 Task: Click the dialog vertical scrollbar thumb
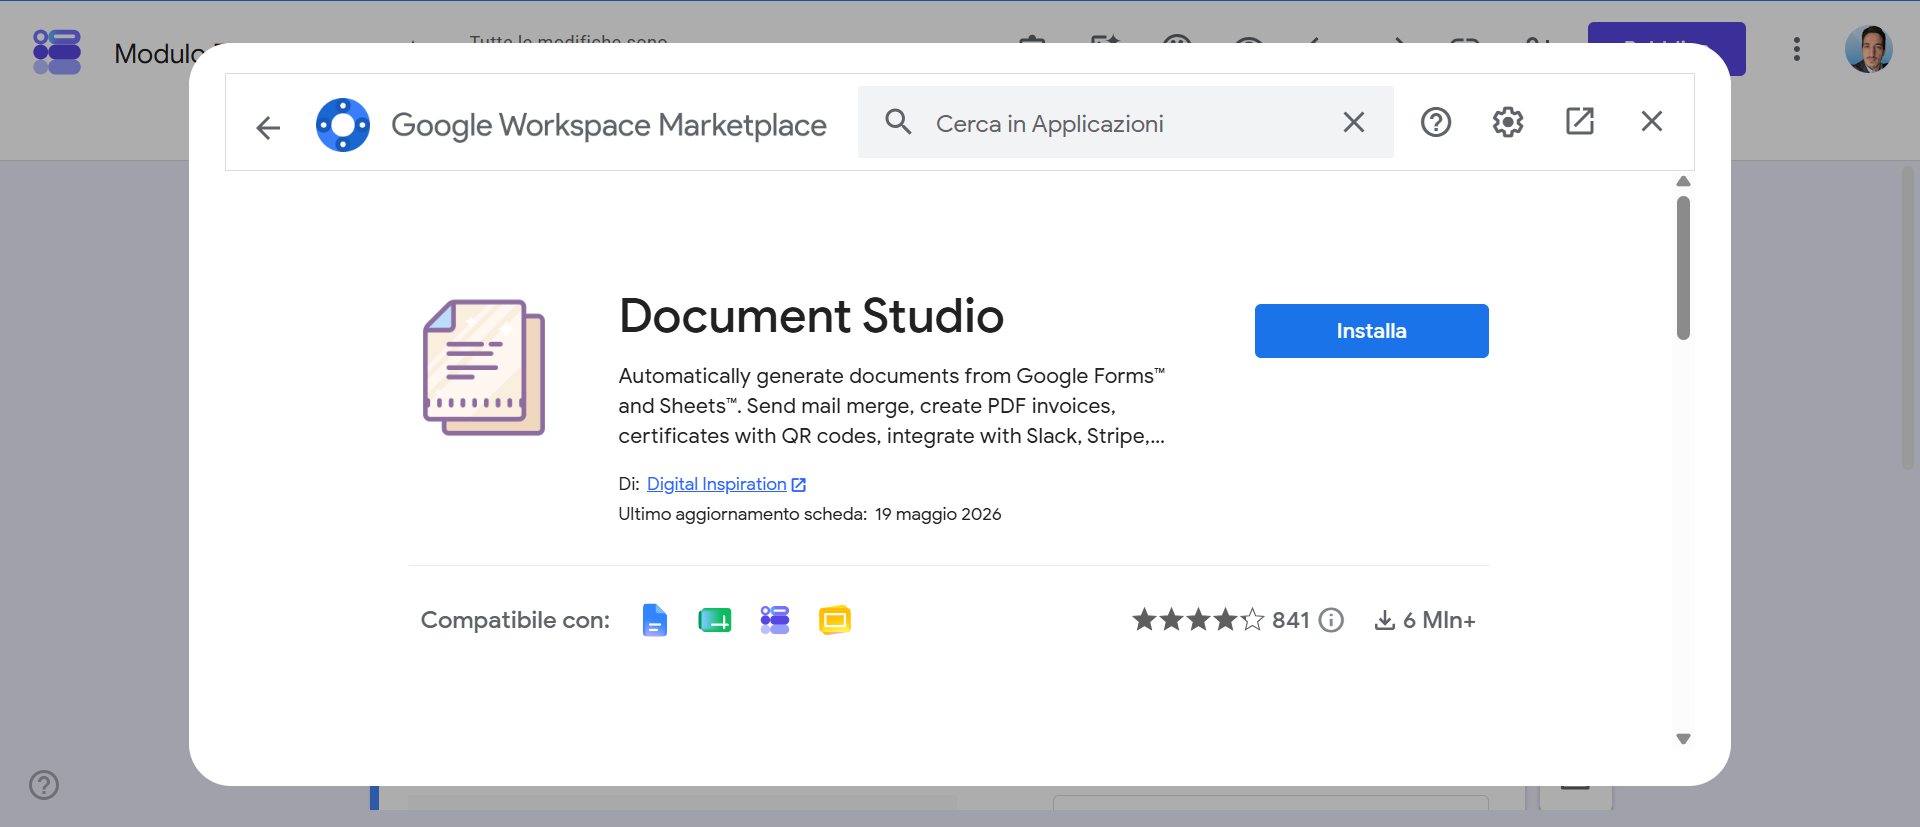(x=1683, y=268)
